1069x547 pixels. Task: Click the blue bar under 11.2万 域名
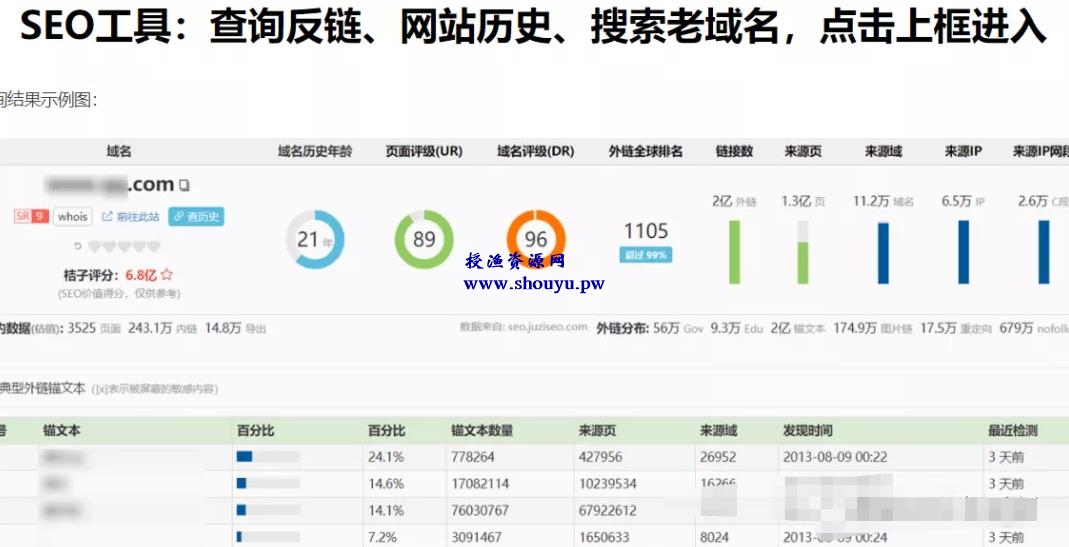(883, 253)
